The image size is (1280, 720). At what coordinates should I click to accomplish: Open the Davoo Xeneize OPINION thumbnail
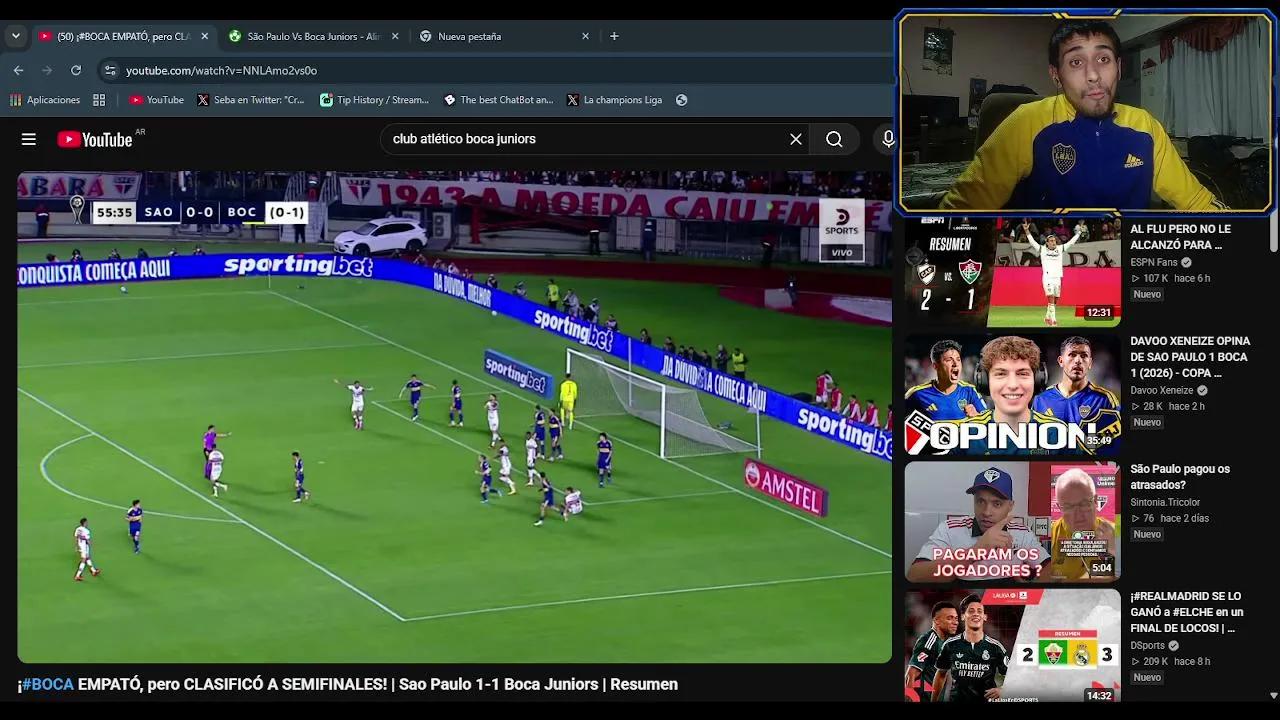(1012, 396)
